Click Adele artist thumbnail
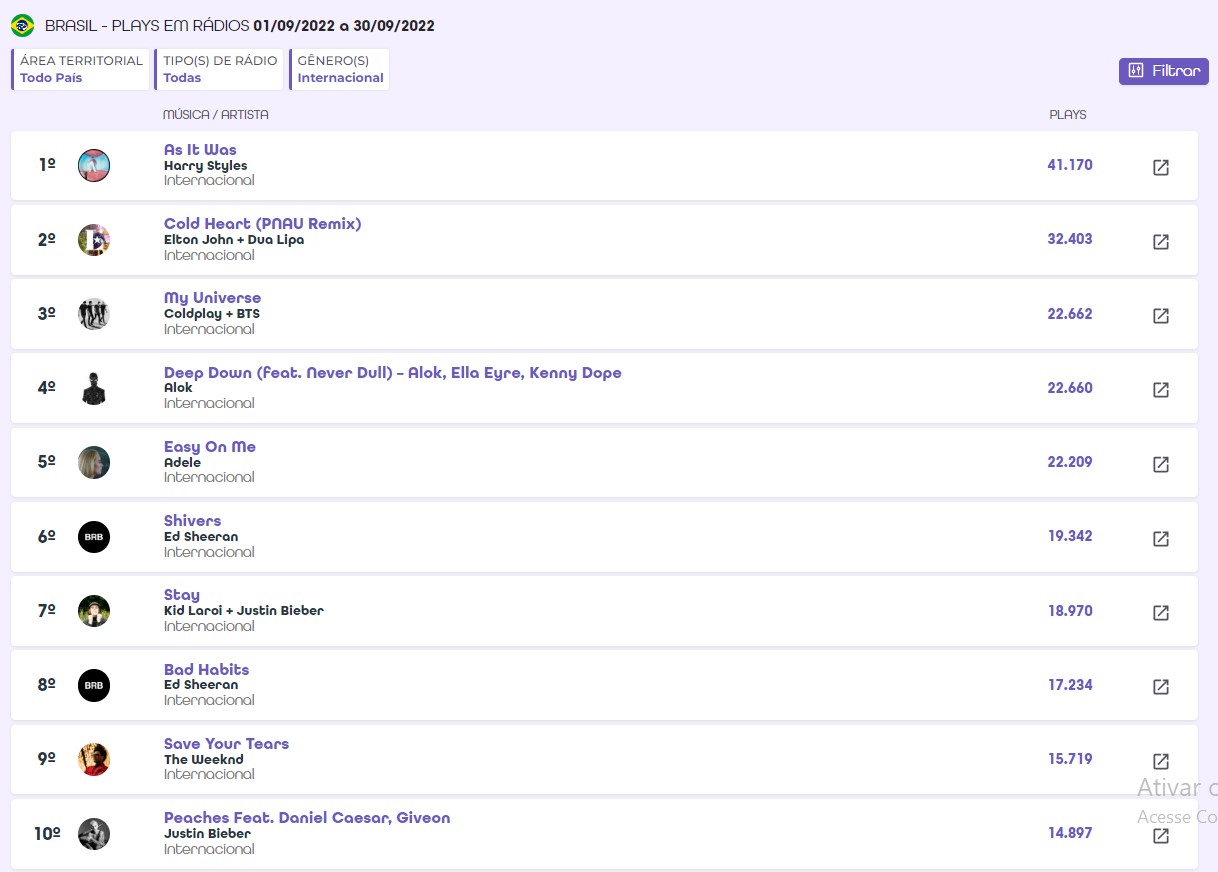The height and width of the screenshot is (872, 1218). pos(94,462)
